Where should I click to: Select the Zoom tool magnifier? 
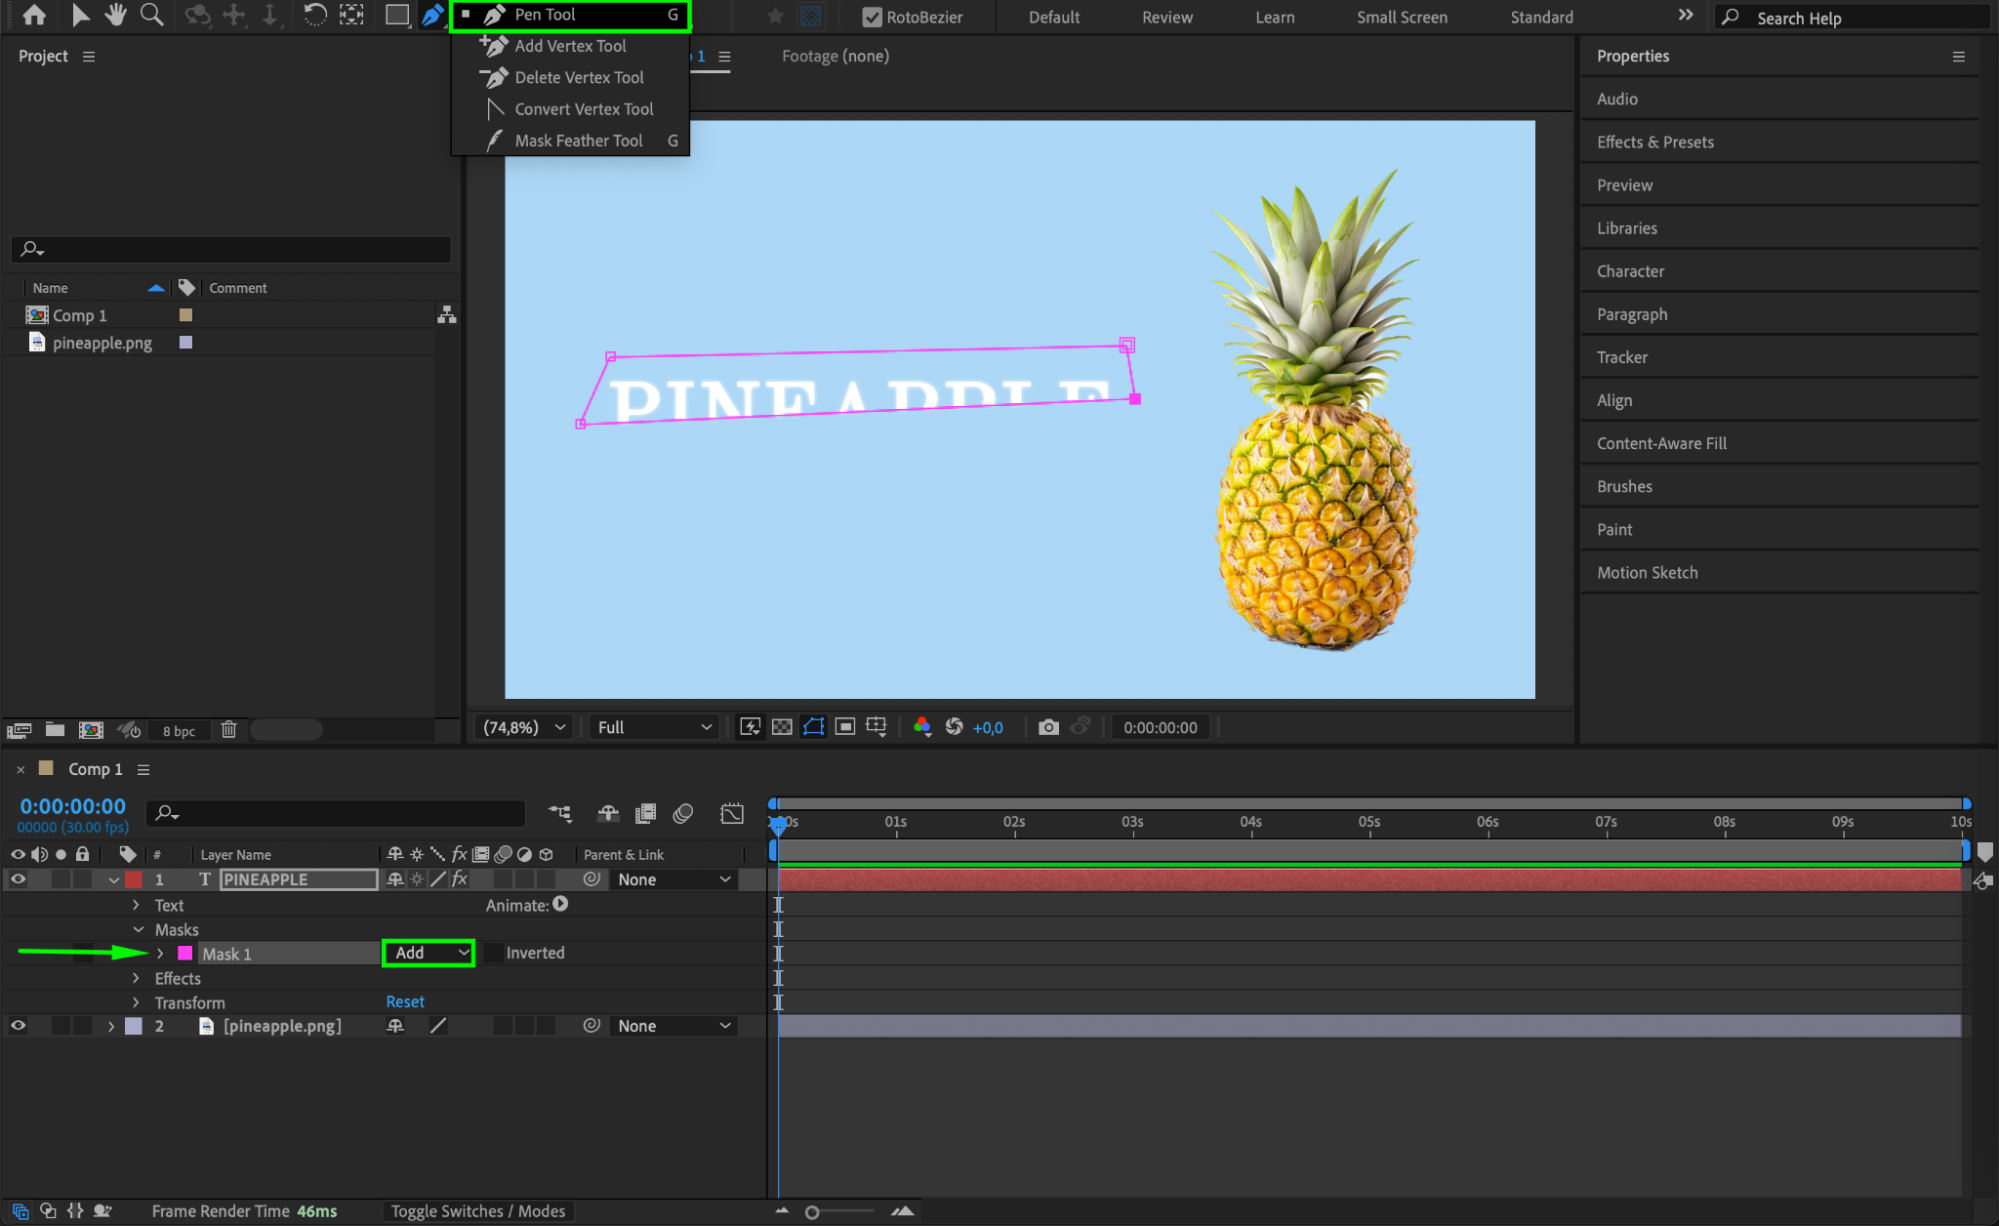[x=152, y=15]
